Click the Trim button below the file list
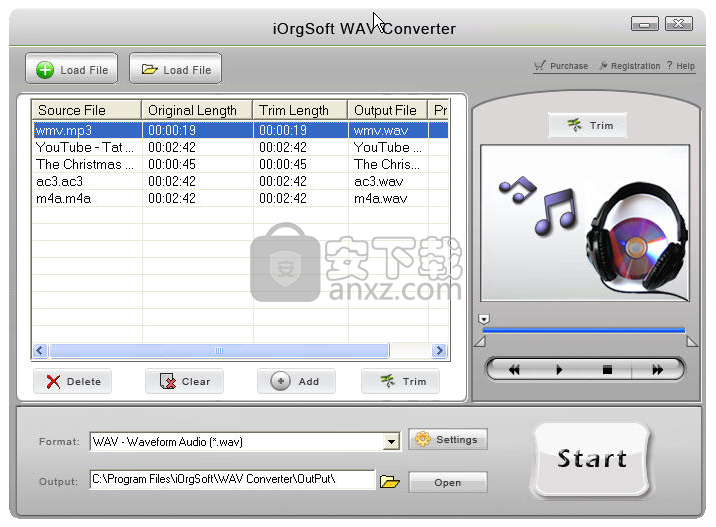Image resolution: width=716 pixels, height=527 pixels. coord(400,381)
